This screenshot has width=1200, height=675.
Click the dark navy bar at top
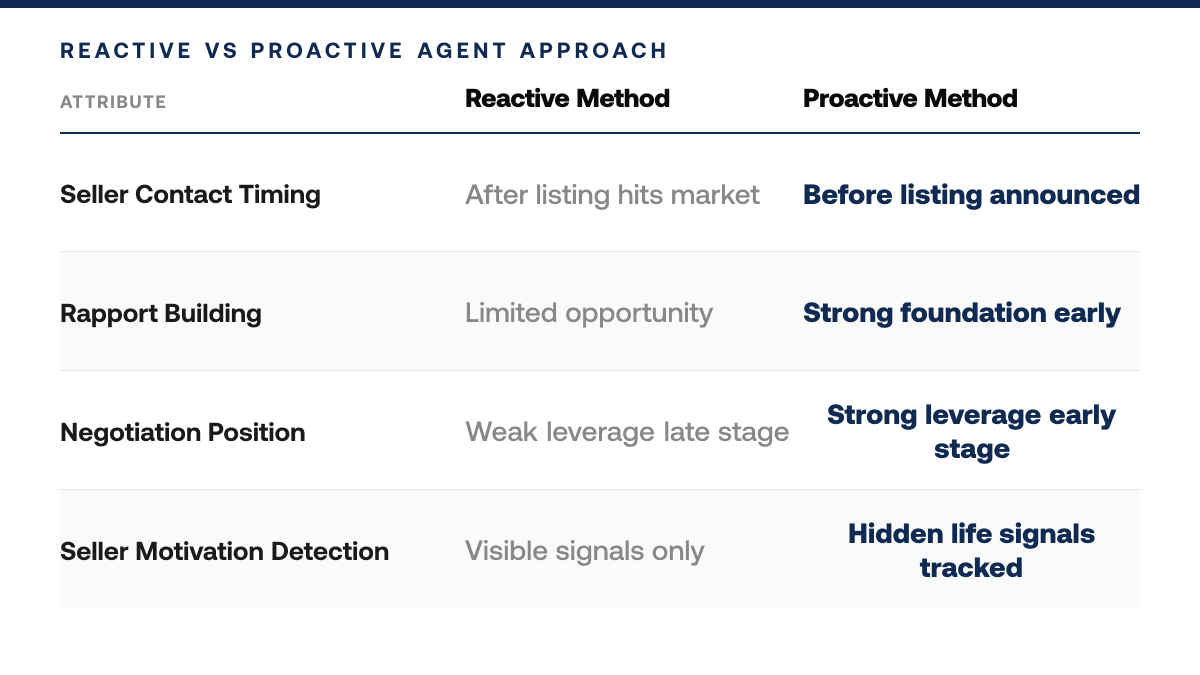click(600, 3)
